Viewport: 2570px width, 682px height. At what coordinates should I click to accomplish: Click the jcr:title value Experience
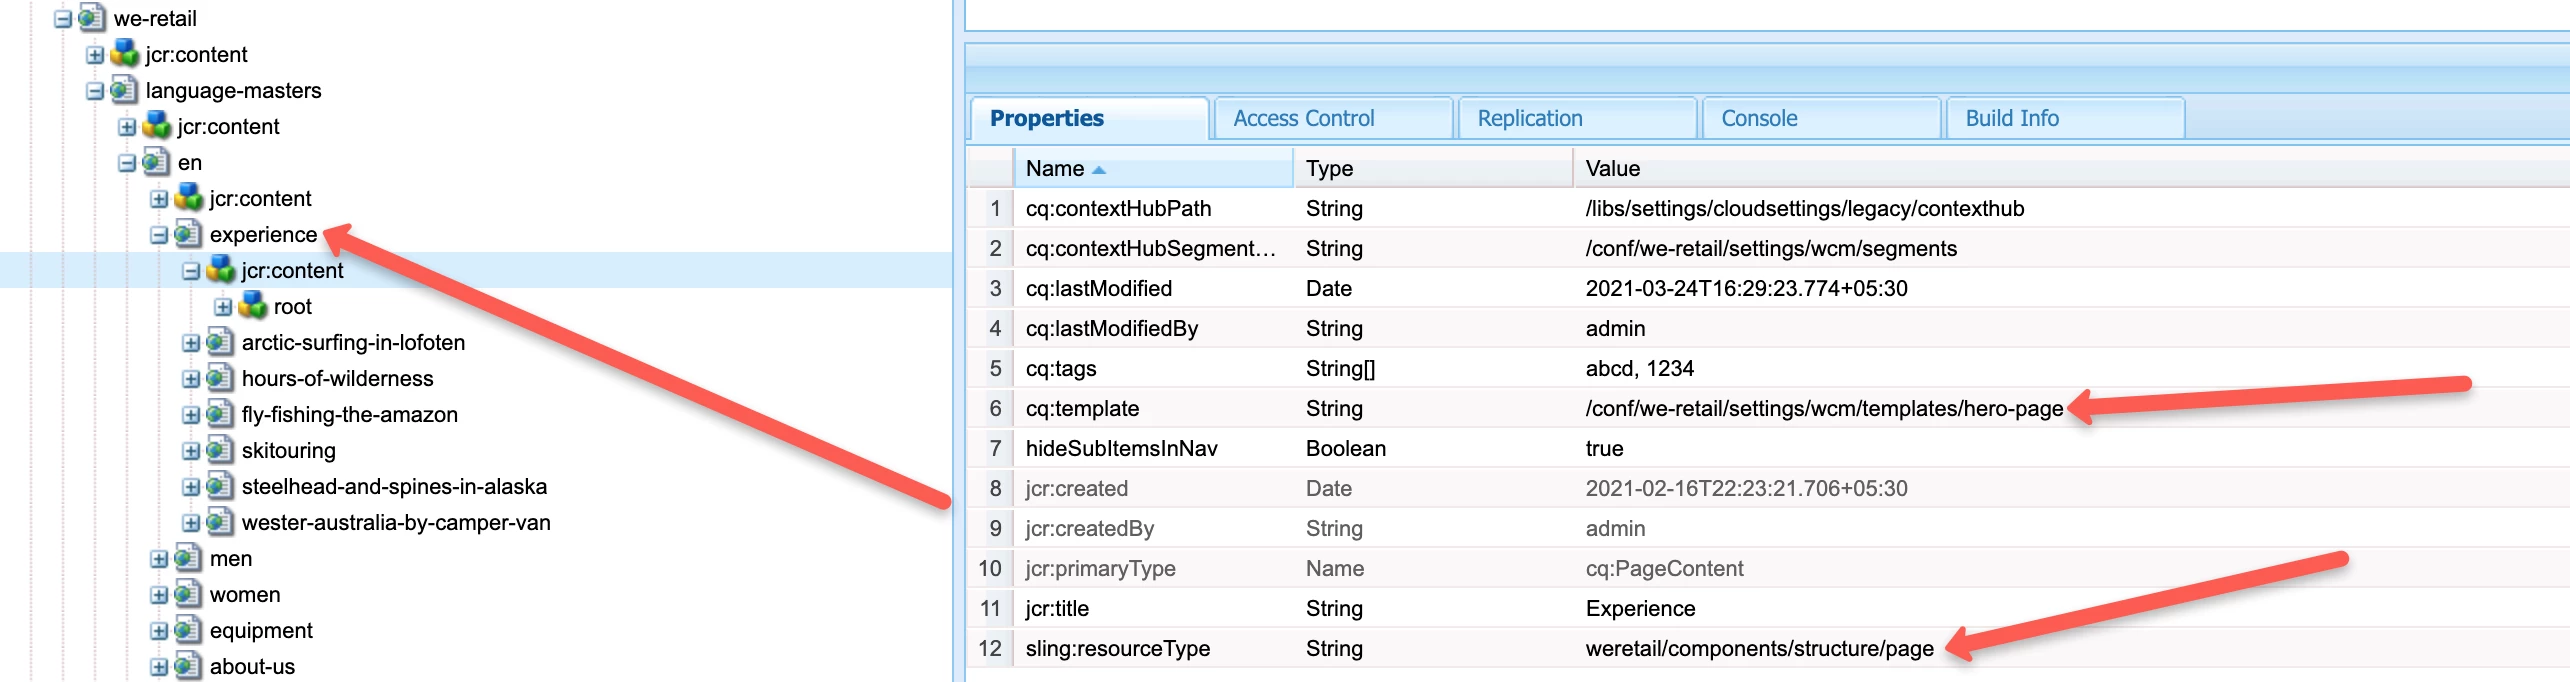tap(1640, 608)
